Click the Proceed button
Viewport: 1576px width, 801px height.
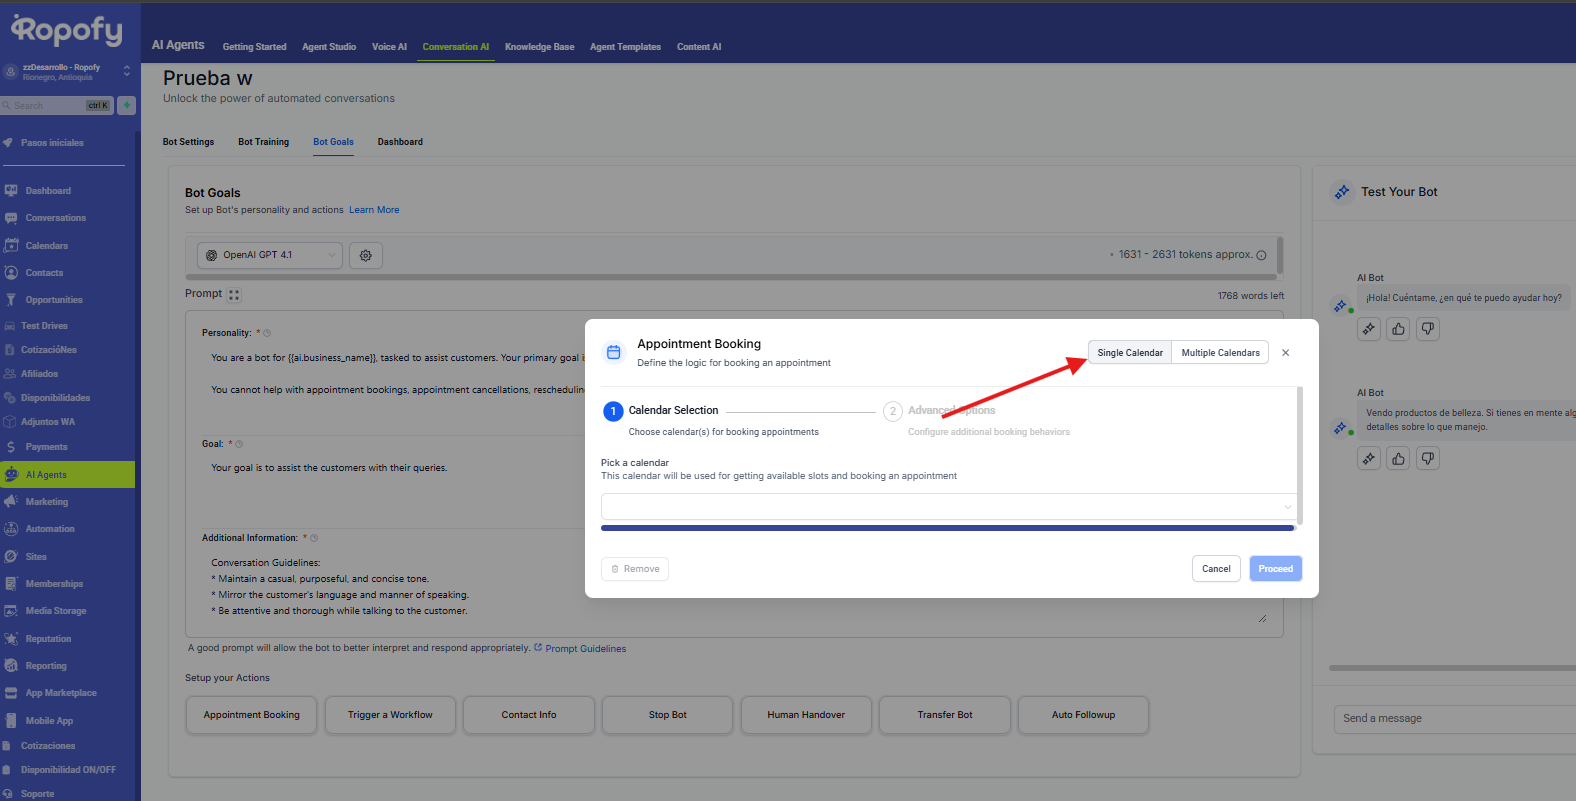click(1275, 569)
